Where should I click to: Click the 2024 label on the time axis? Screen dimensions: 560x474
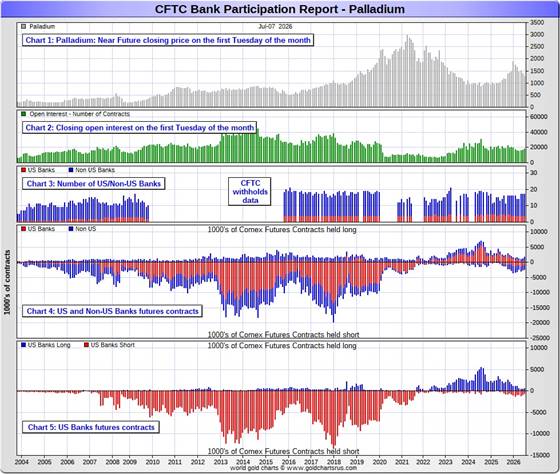(x=468, y=462)
